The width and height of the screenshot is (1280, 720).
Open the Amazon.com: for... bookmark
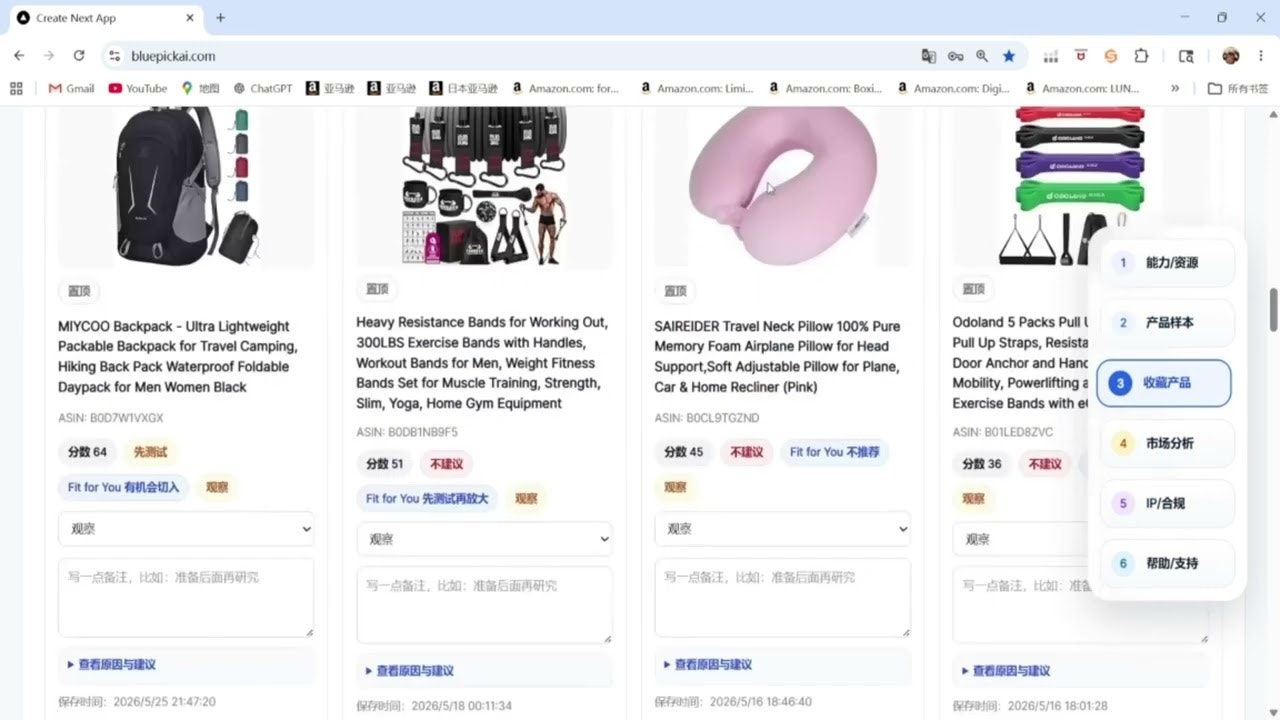pyautogui.click(x=565, y=88)
